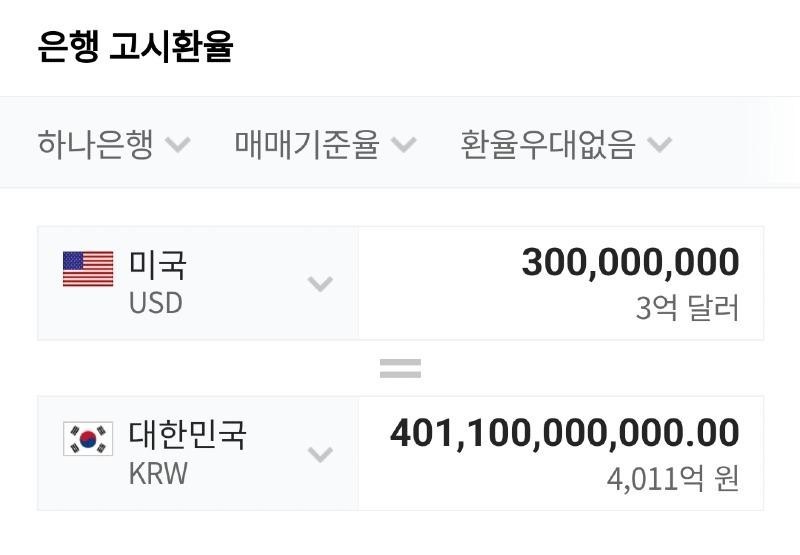Open the 환율우대없음 preferential rate dropdown
This screenshot has height=555, width=800.
pos(548,145)
